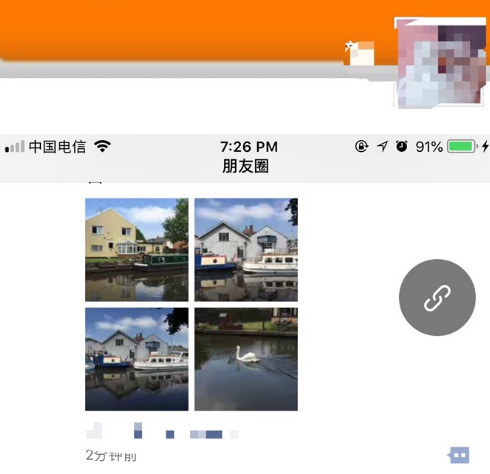Screen dimensions: 490x474
Task: Open the top-right boathouse photo with the white cruiser
Action: (246, 250)
